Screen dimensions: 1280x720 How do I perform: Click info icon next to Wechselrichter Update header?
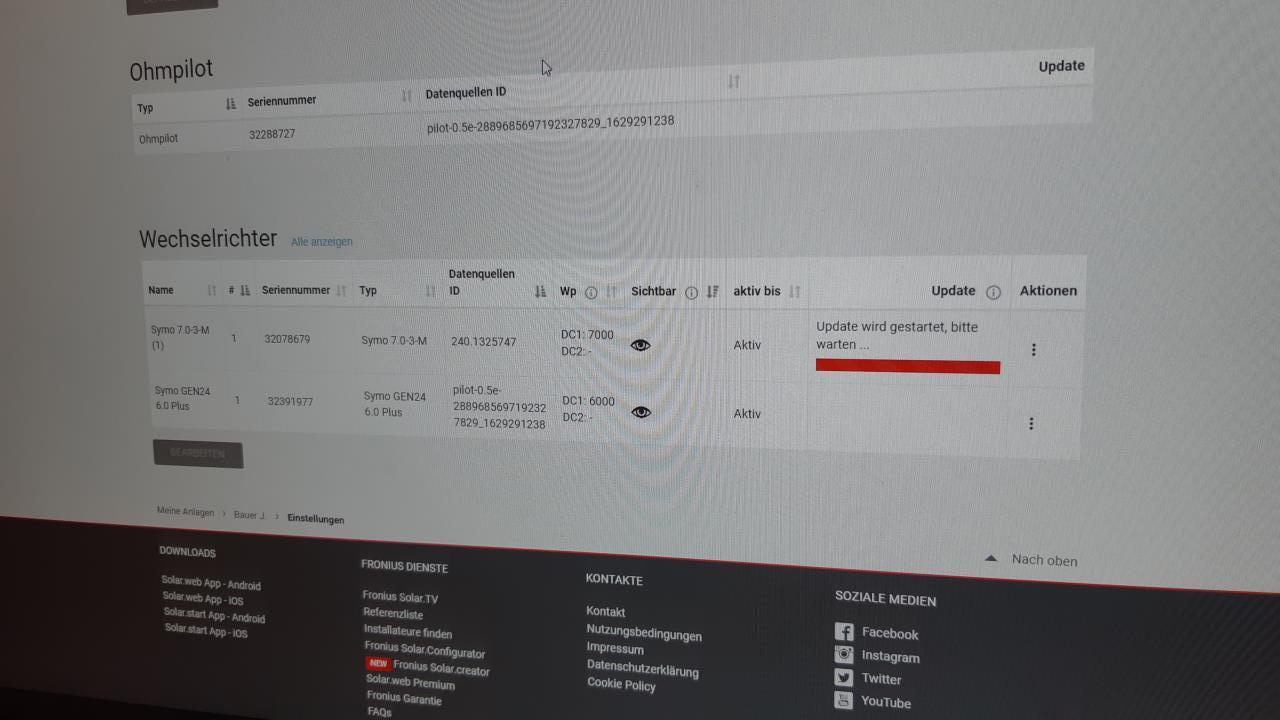click(993, 292)
